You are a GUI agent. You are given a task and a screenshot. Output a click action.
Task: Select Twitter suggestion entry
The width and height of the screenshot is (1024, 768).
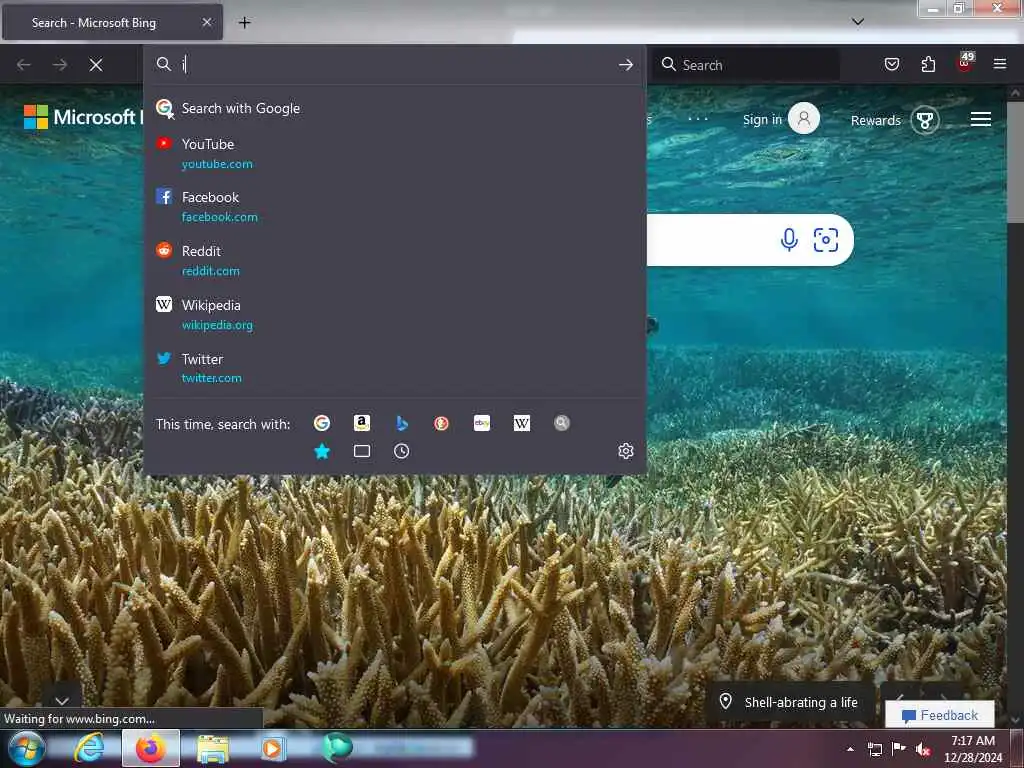[x=394, y=368]
